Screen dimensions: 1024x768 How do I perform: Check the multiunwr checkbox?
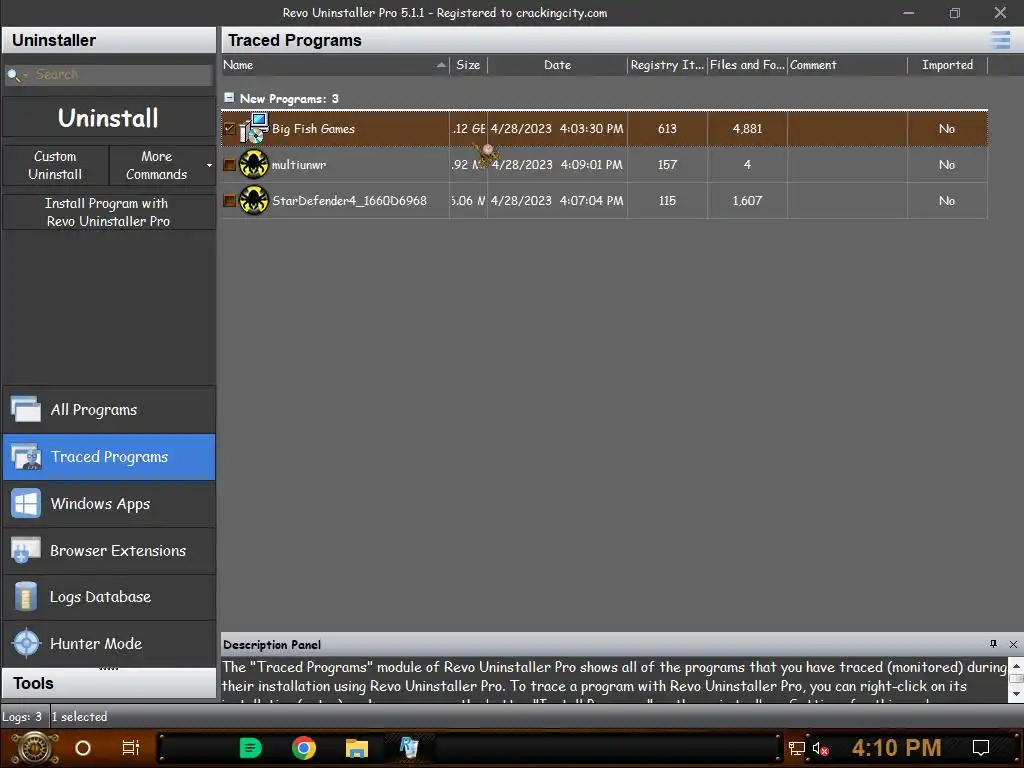[x=229, y=165]
